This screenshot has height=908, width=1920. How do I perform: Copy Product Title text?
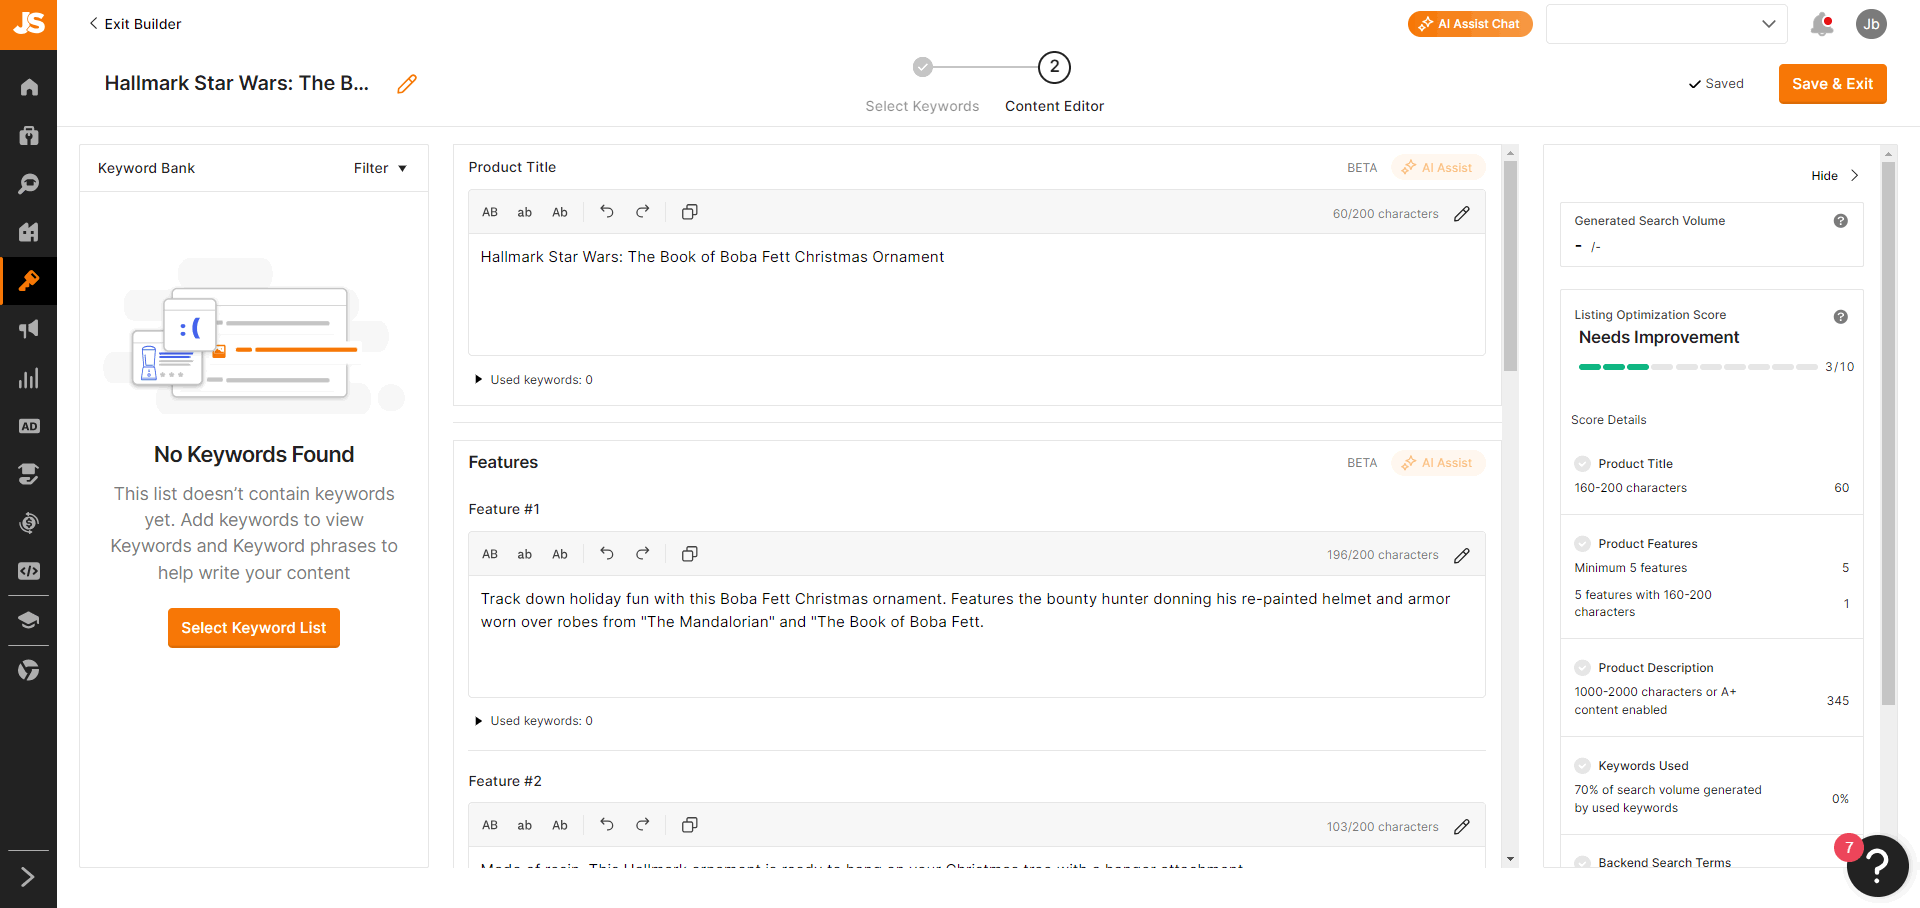[x=690, y=212]
